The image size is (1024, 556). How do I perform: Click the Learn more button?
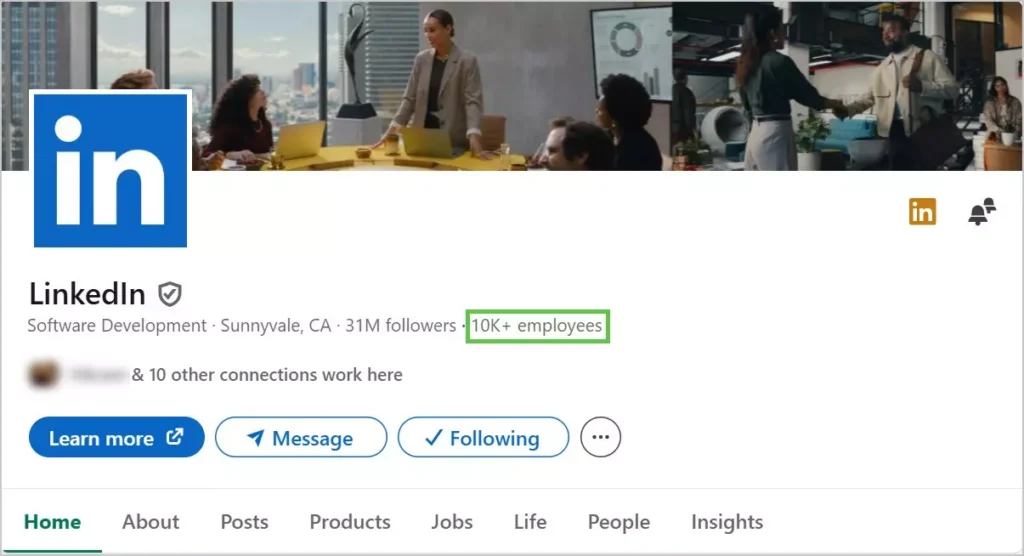click(x=116, y=438)
